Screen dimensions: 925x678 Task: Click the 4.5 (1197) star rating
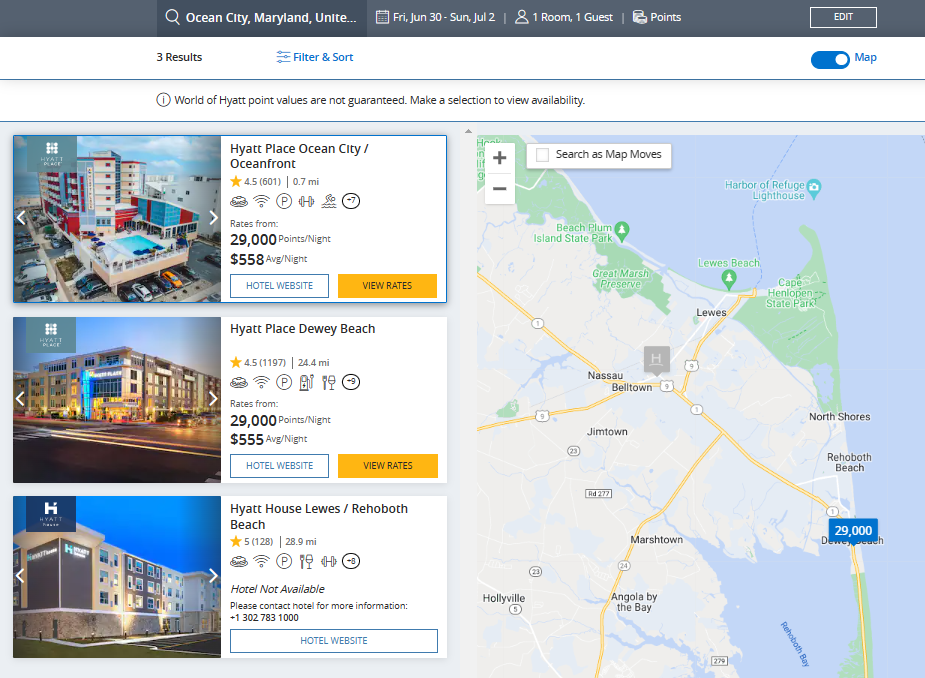tap(258, 362)
